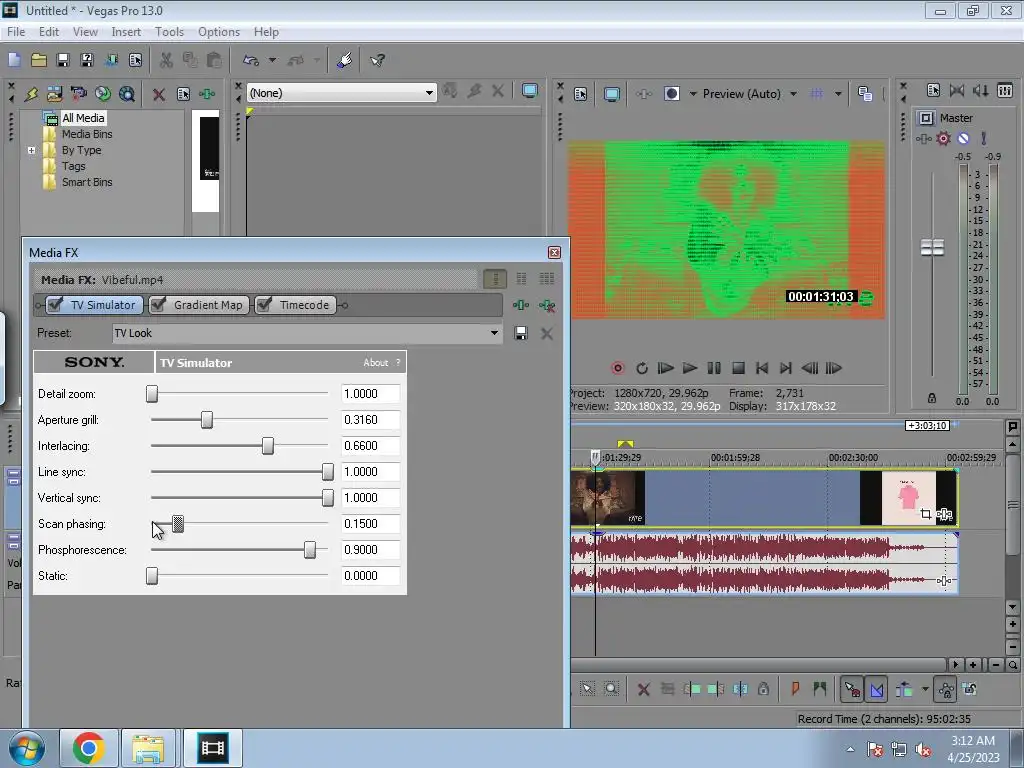Click the Go to End button in the preview
The height and width of the screenshot is (768, 1024).
786,368
